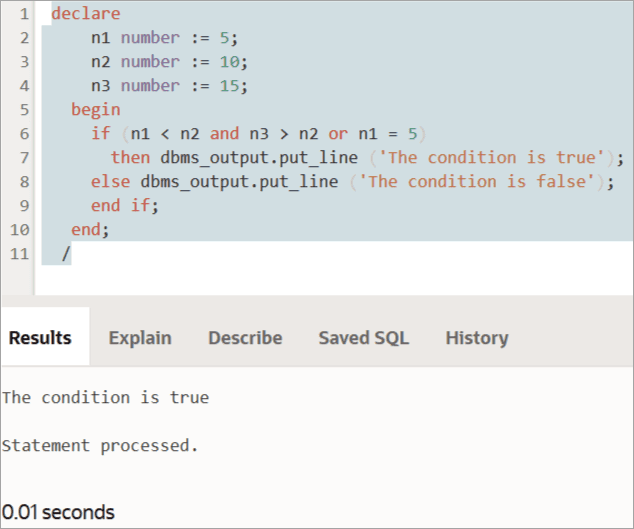Click the slash terminator on line 11
Viewport: 634px width, 529px height.
66,254
